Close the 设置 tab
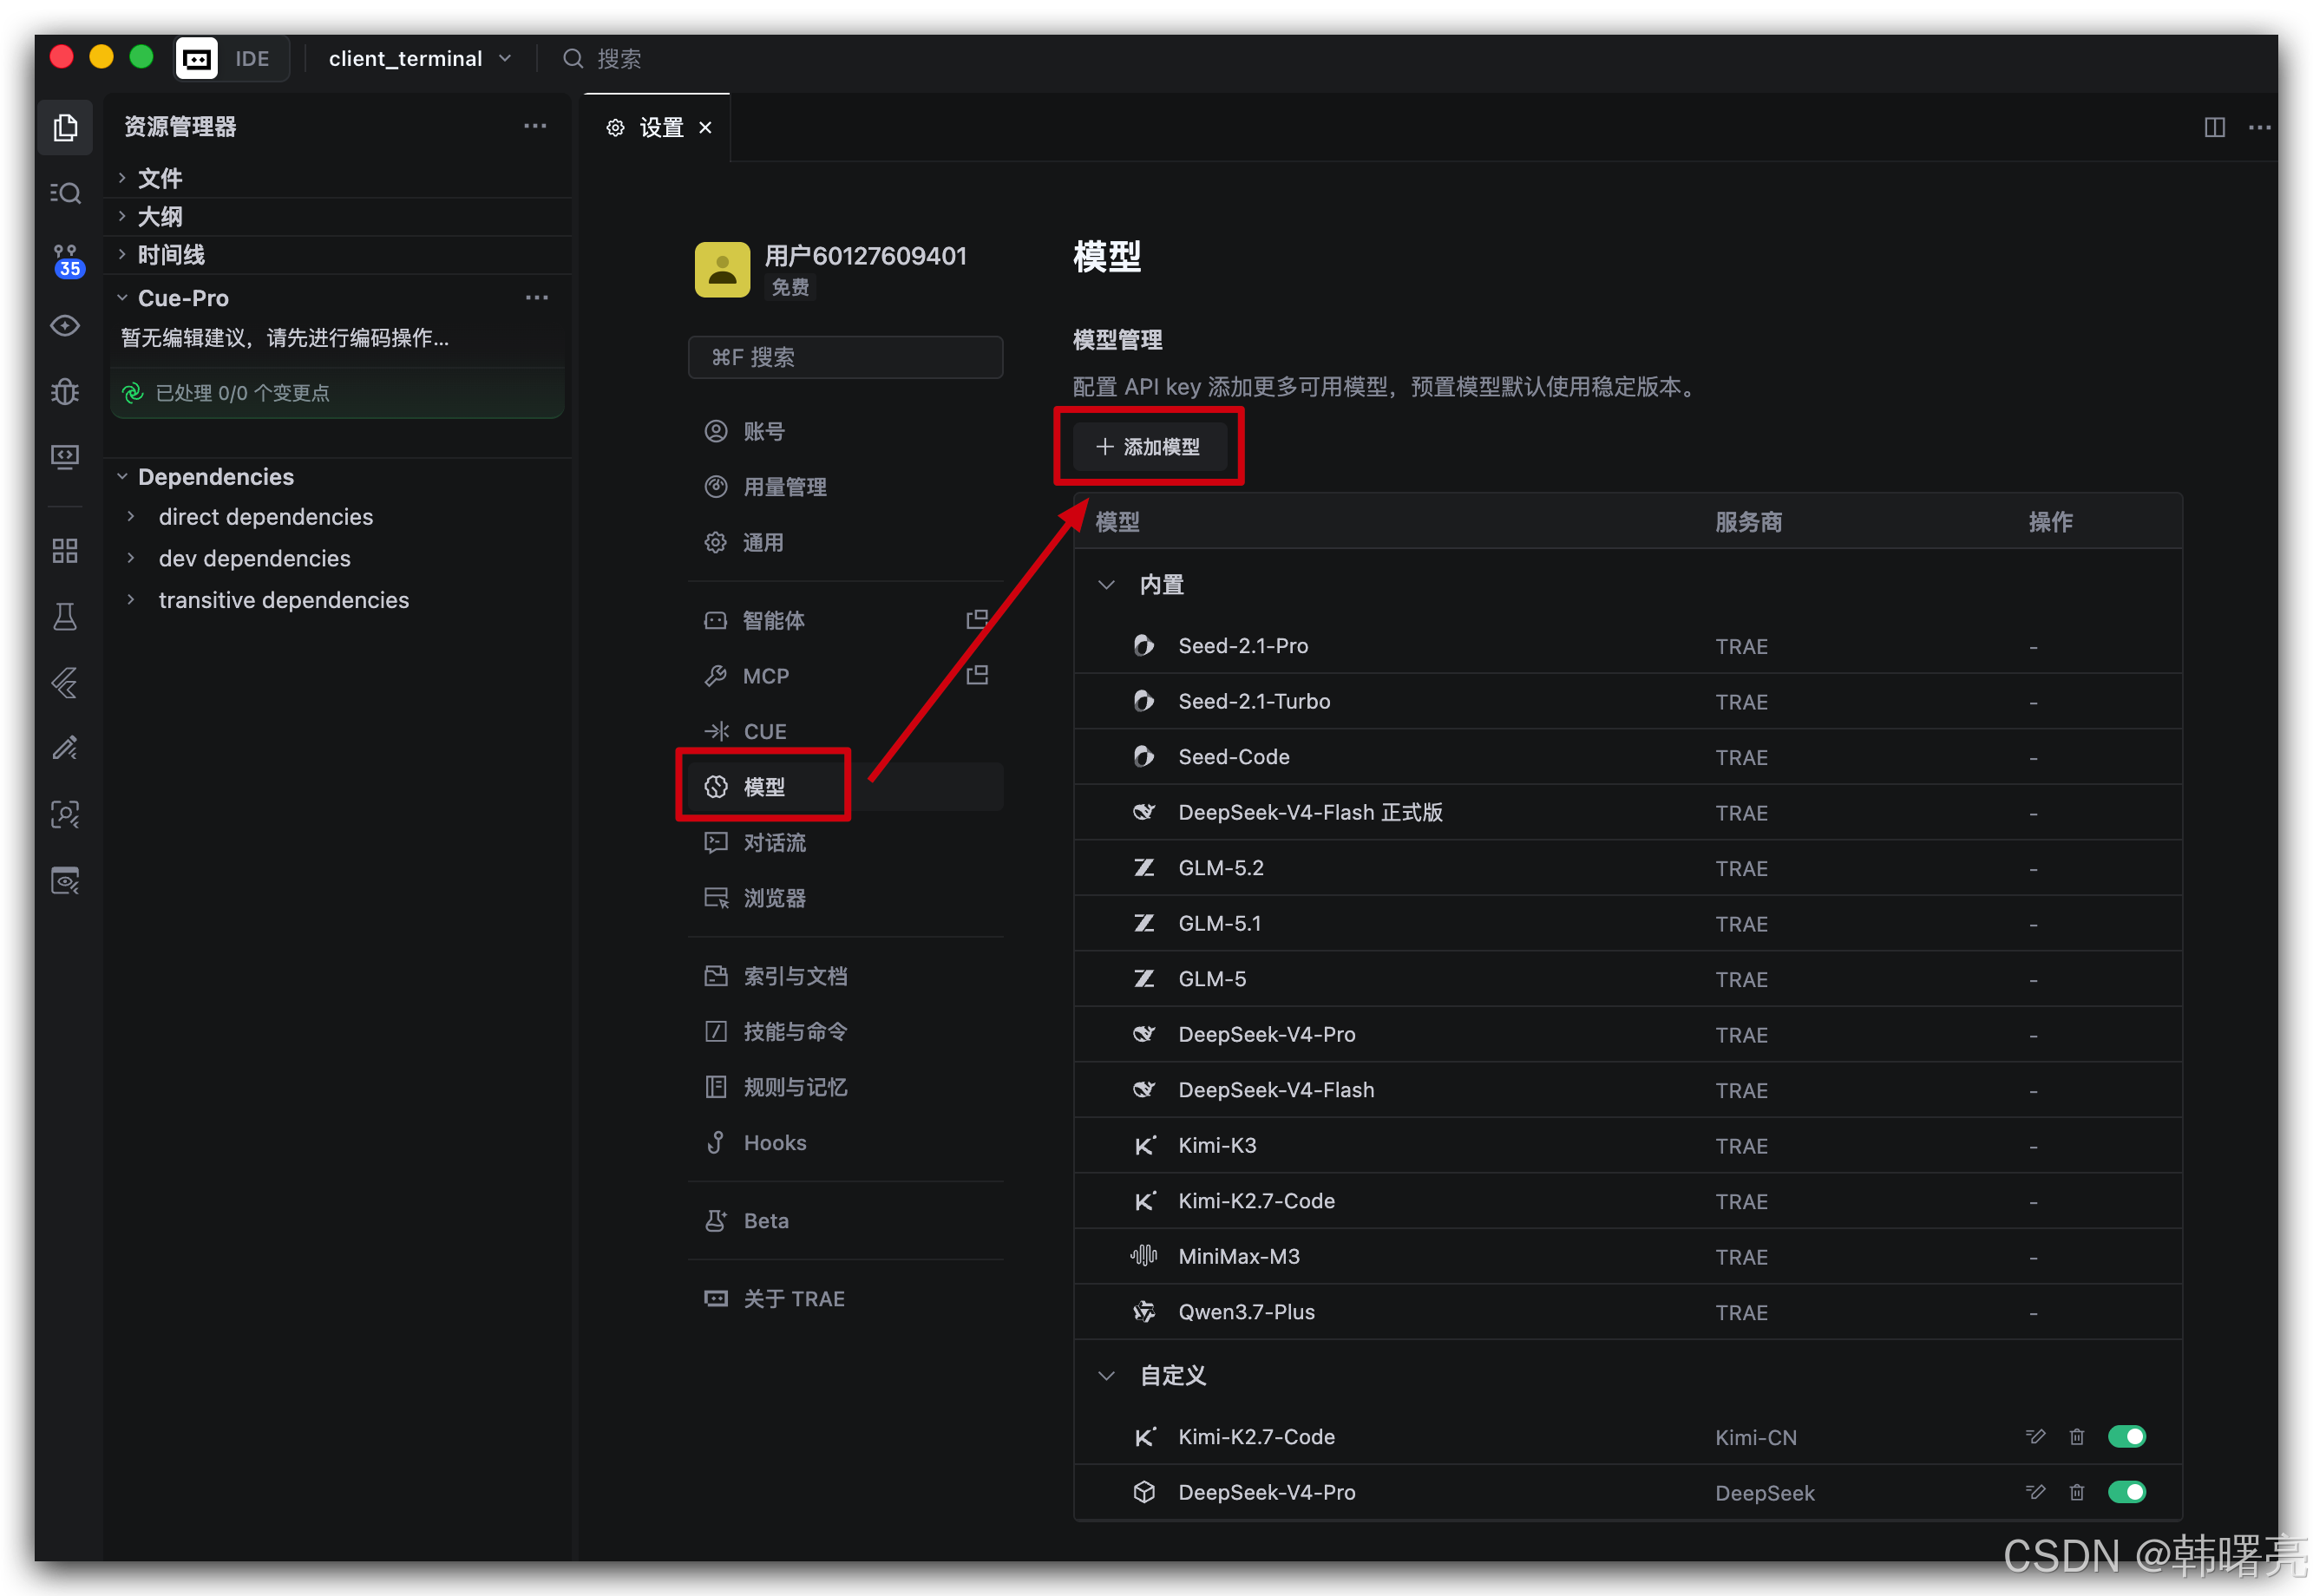 705,127
